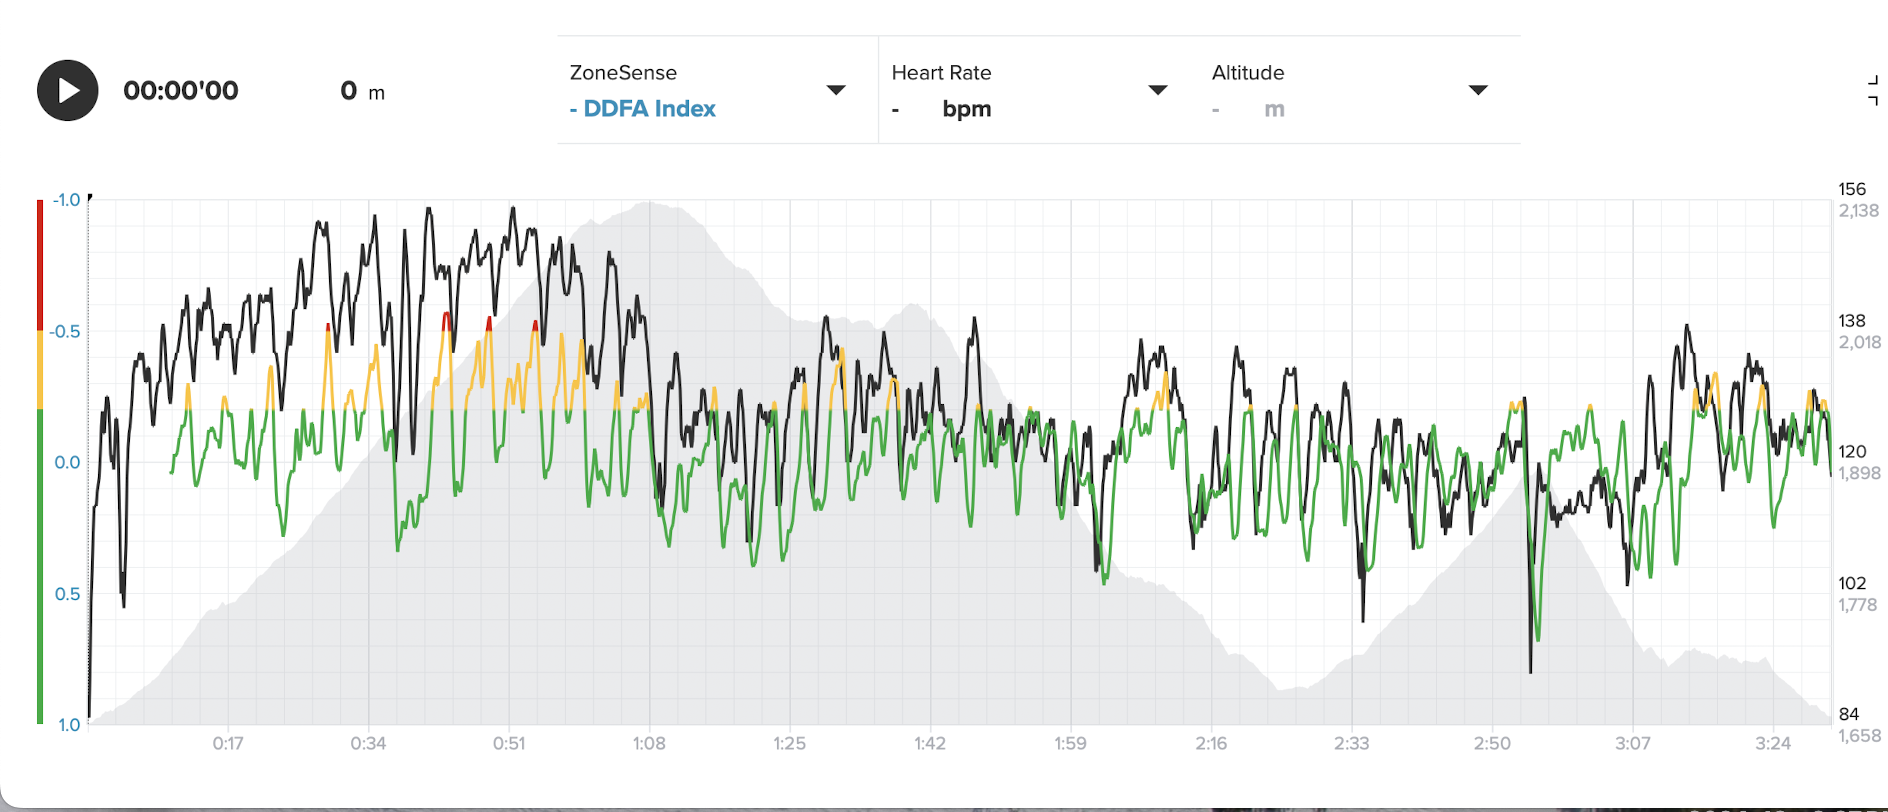This screenshot has width=1888, height=812.
Task: Click the 102 heart rate axis value
Action: coord(1852,583)
